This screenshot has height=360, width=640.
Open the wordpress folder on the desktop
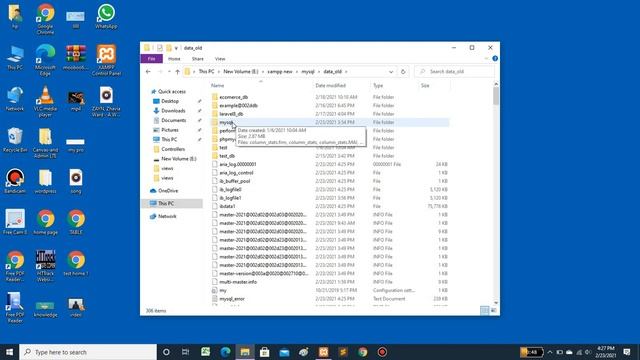pos(45,181)
